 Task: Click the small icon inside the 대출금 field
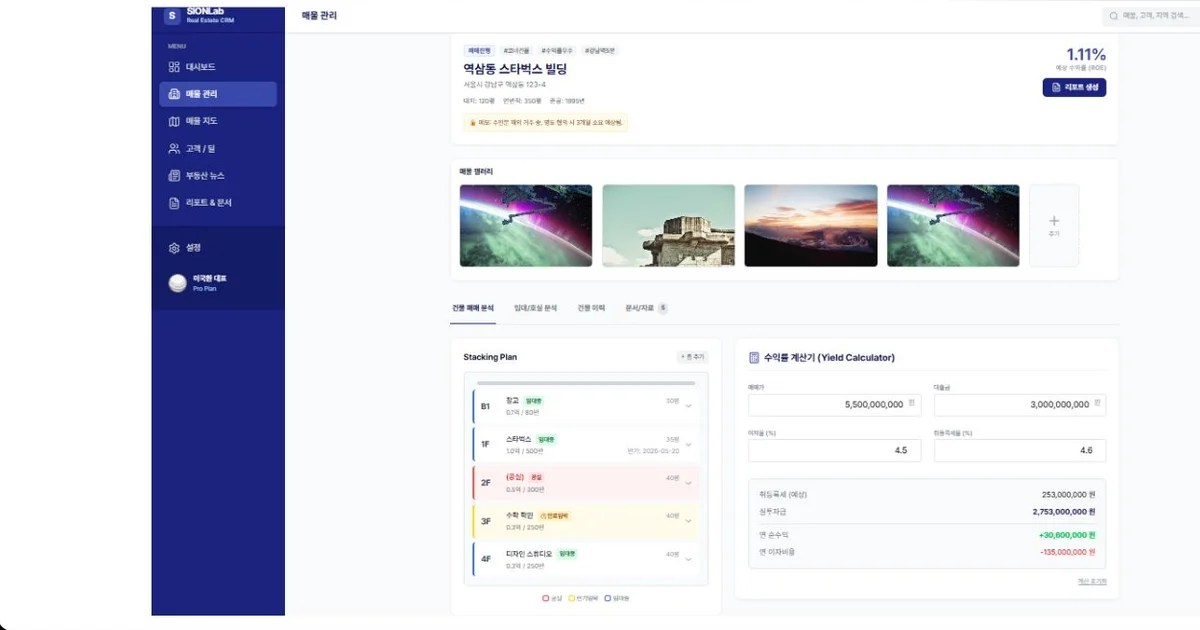[1097, 404]
